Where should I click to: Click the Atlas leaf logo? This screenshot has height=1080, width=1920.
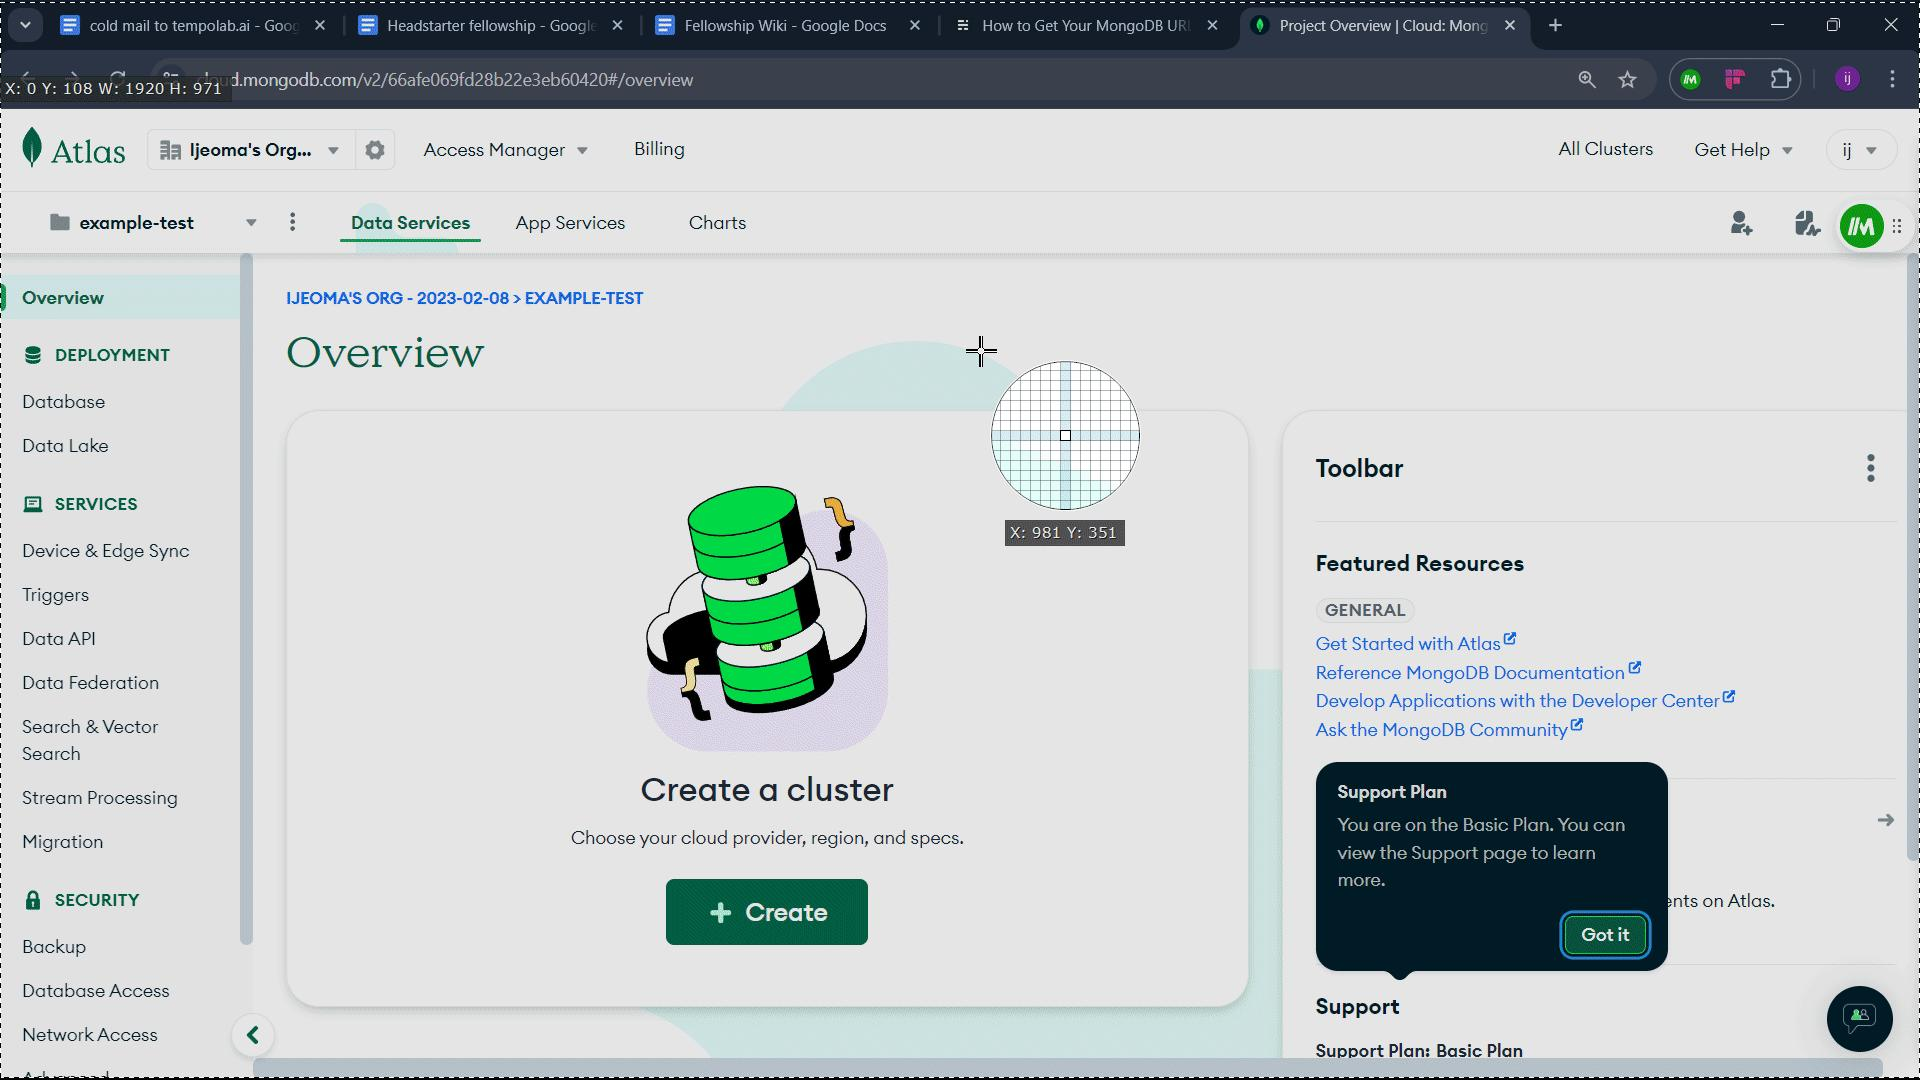33,148
